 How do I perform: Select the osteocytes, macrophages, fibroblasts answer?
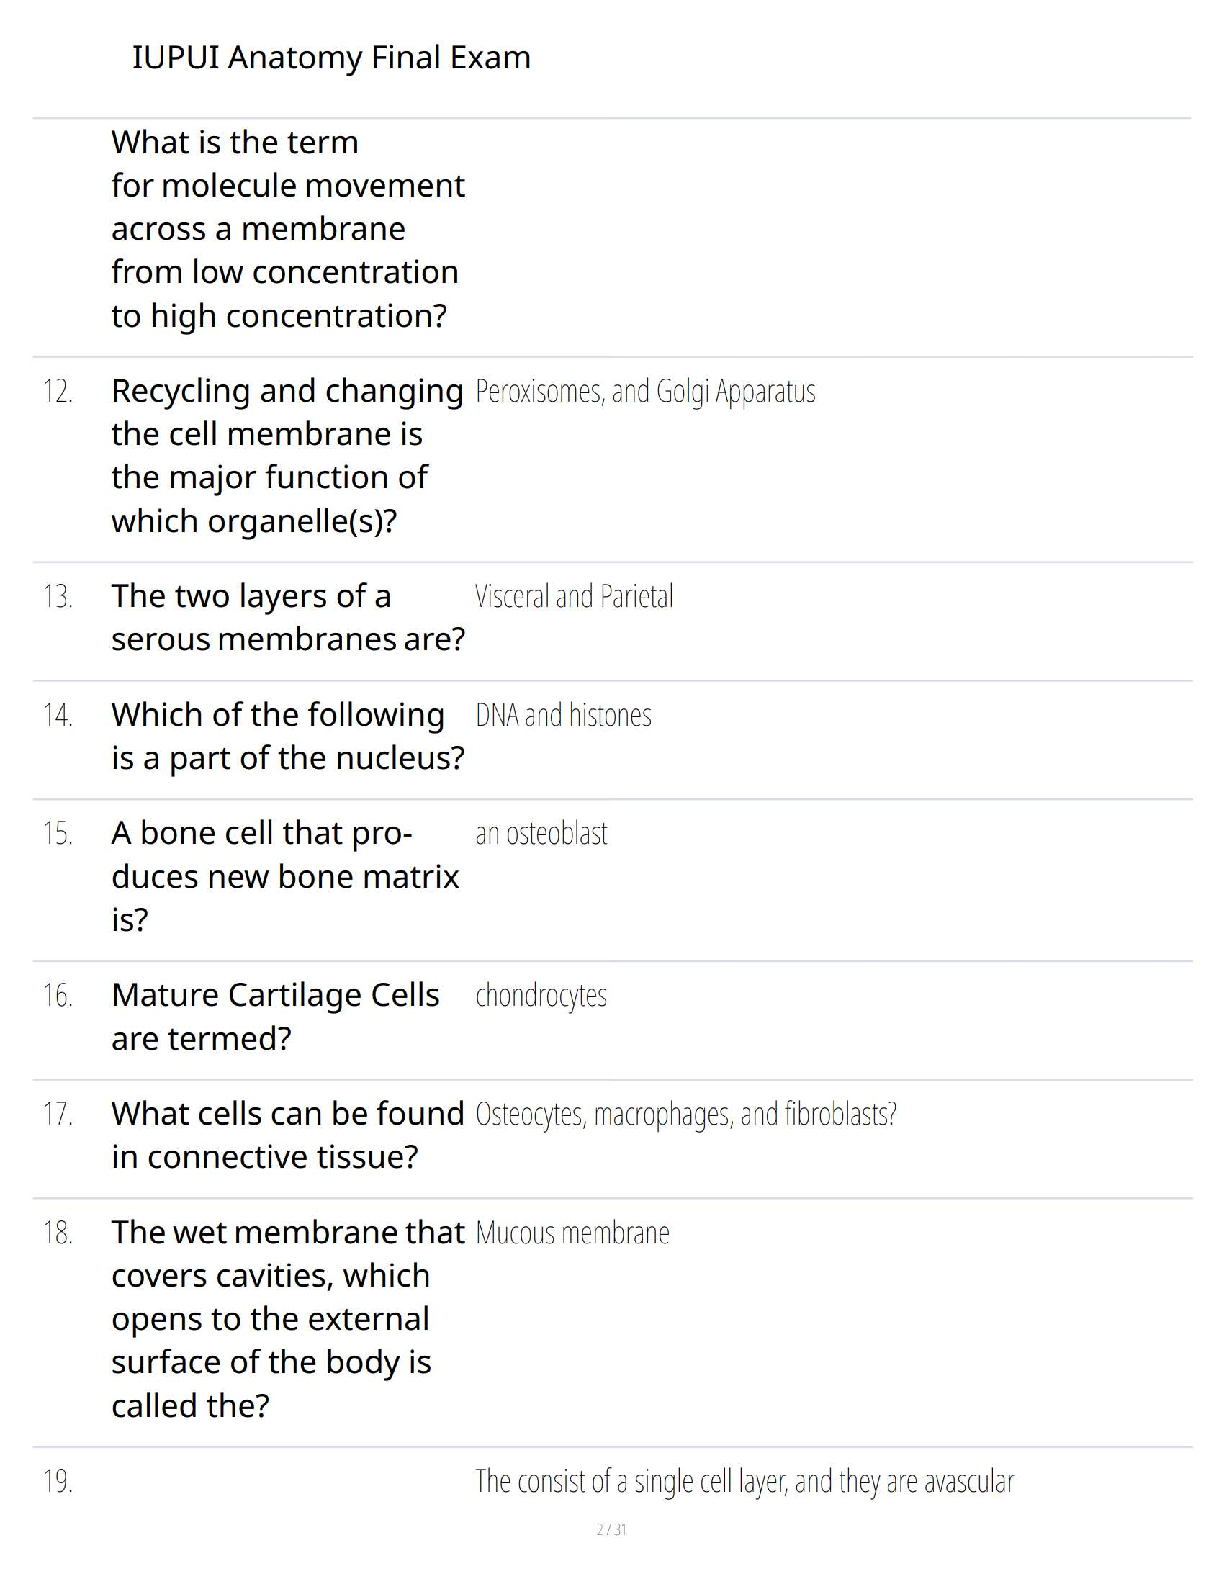point(686,1114)
